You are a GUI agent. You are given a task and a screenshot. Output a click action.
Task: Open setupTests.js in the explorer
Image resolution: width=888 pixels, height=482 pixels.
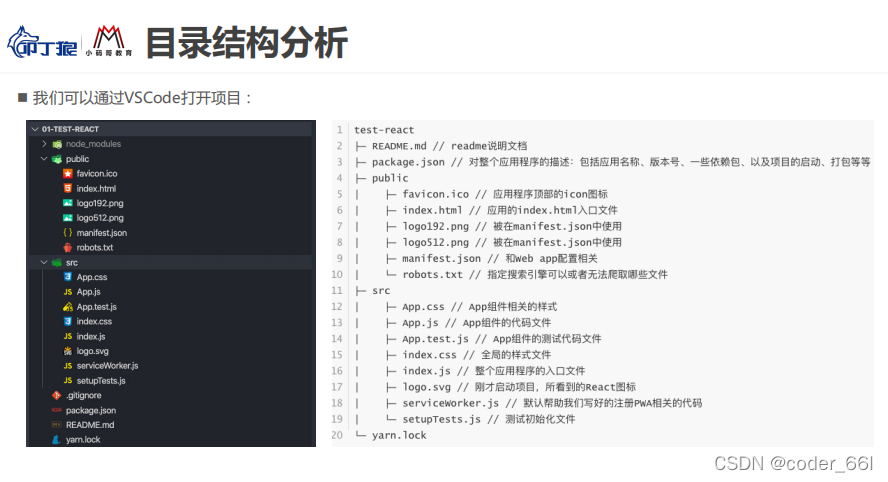point(101,381)
